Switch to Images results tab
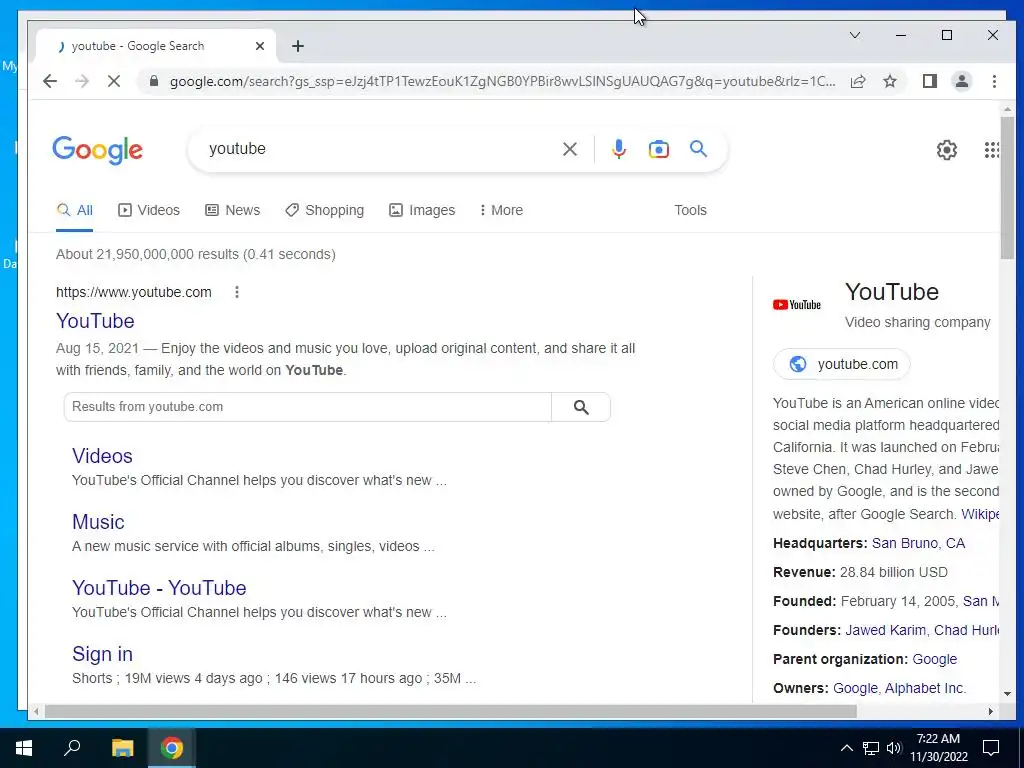The image size is (1024, 768). coord(422,210)
